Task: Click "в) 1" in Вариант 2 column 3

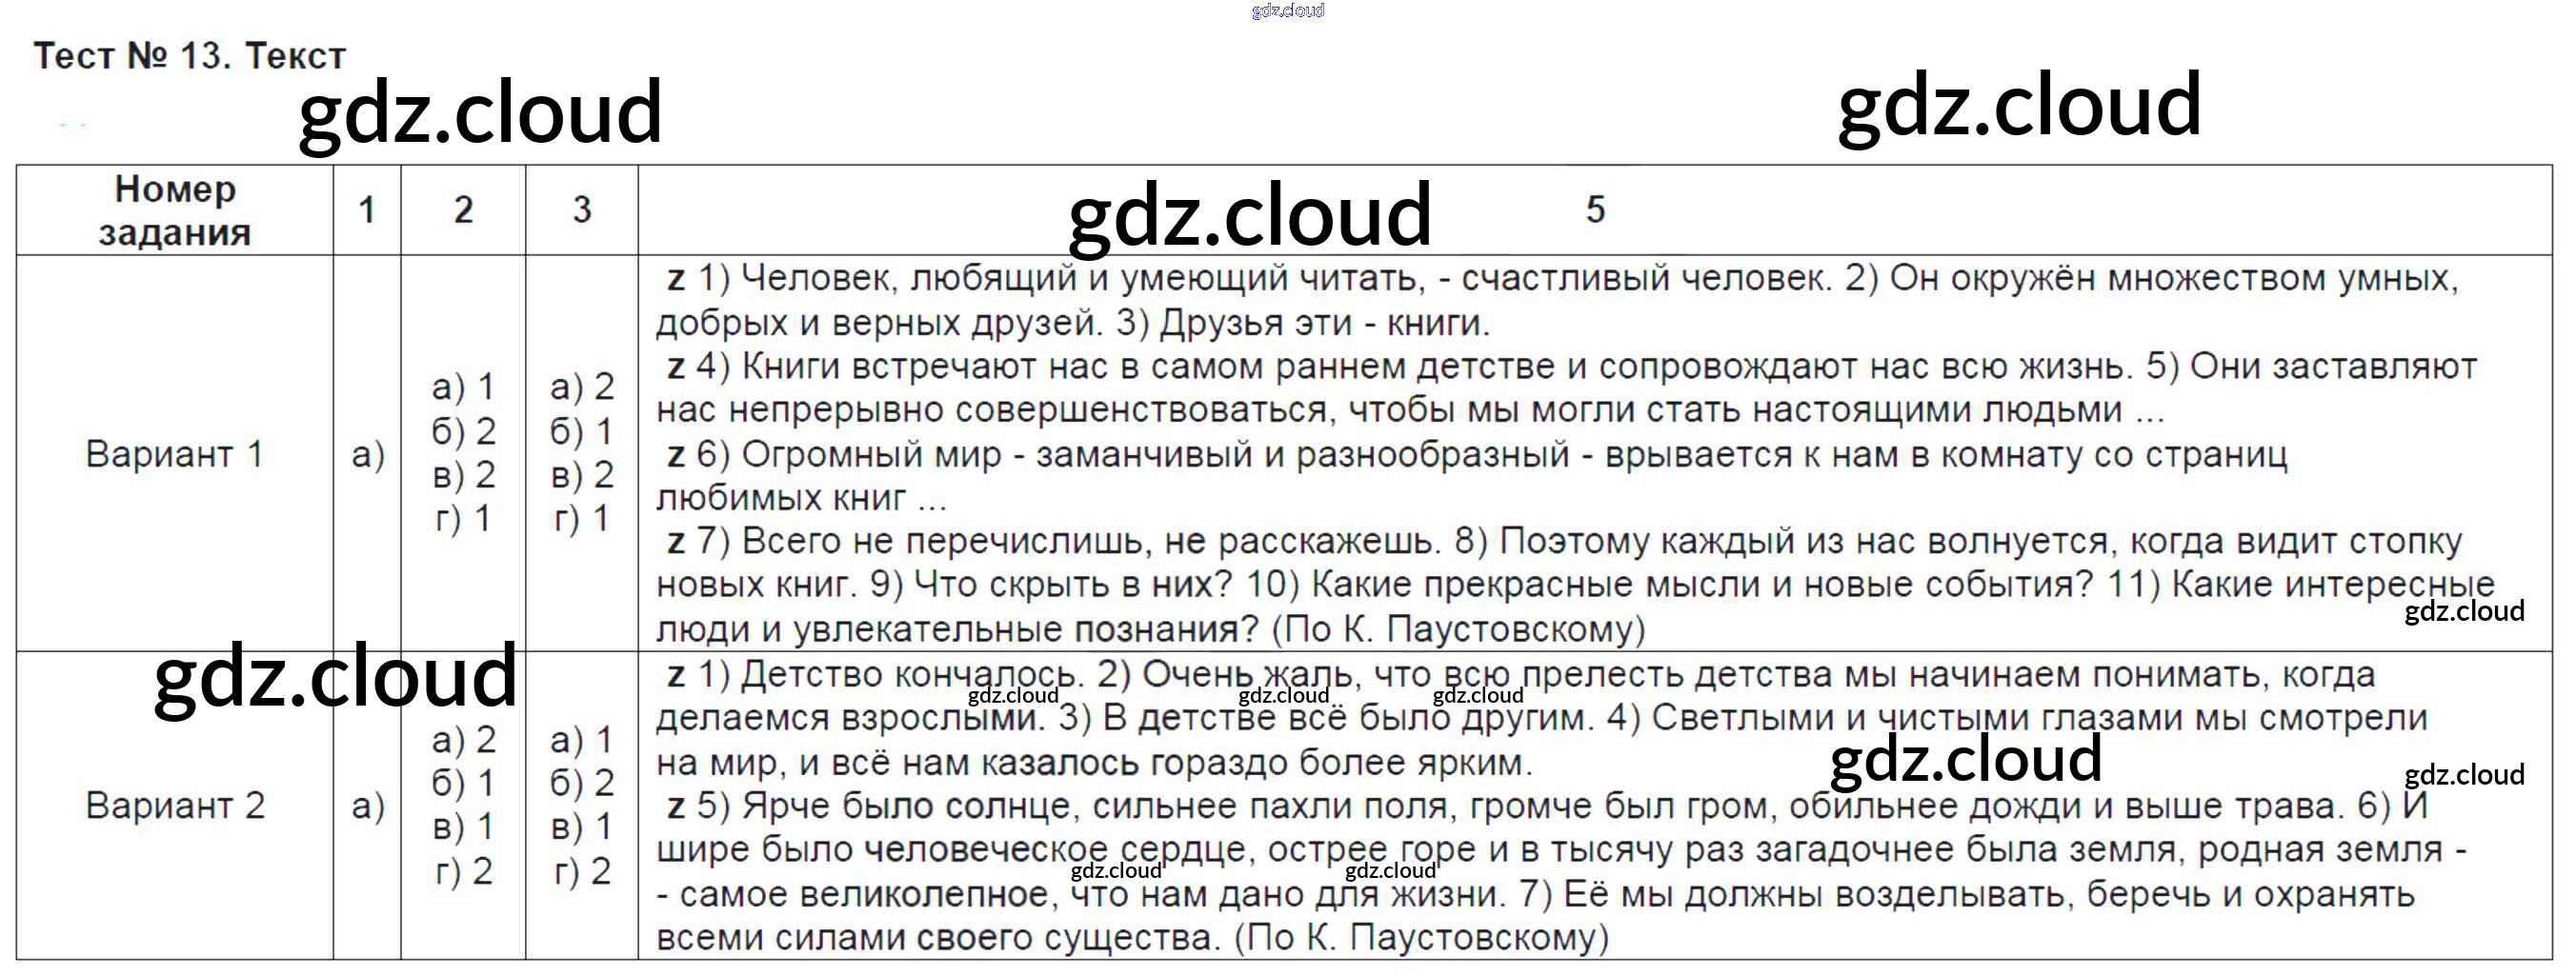Action: click(x=582, y=827)
